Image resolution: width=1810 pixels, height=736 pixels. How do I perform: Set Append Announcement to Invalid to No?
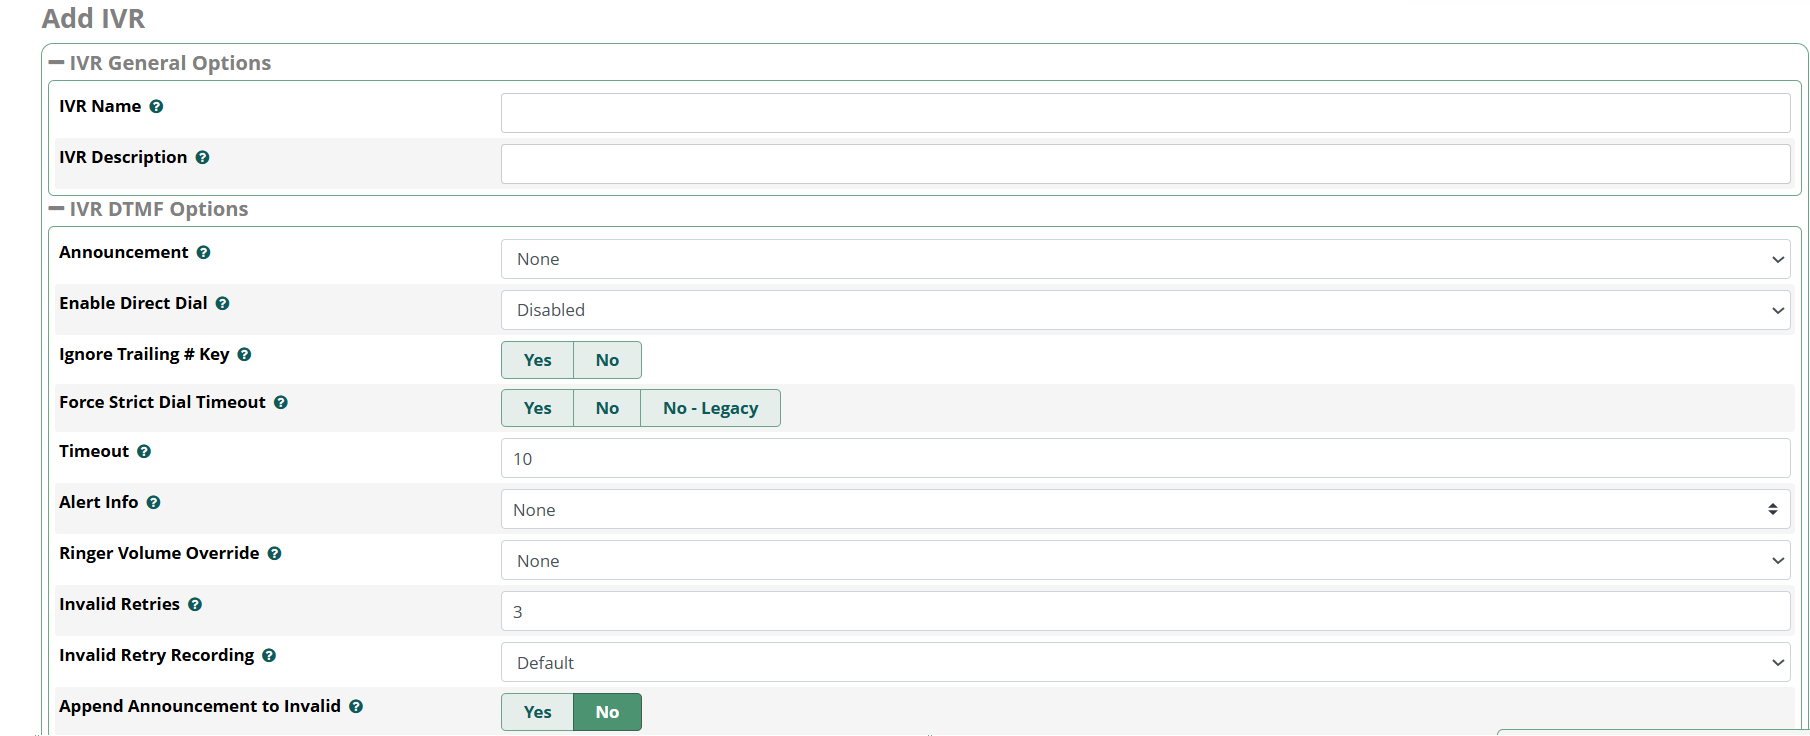[607, 712]
